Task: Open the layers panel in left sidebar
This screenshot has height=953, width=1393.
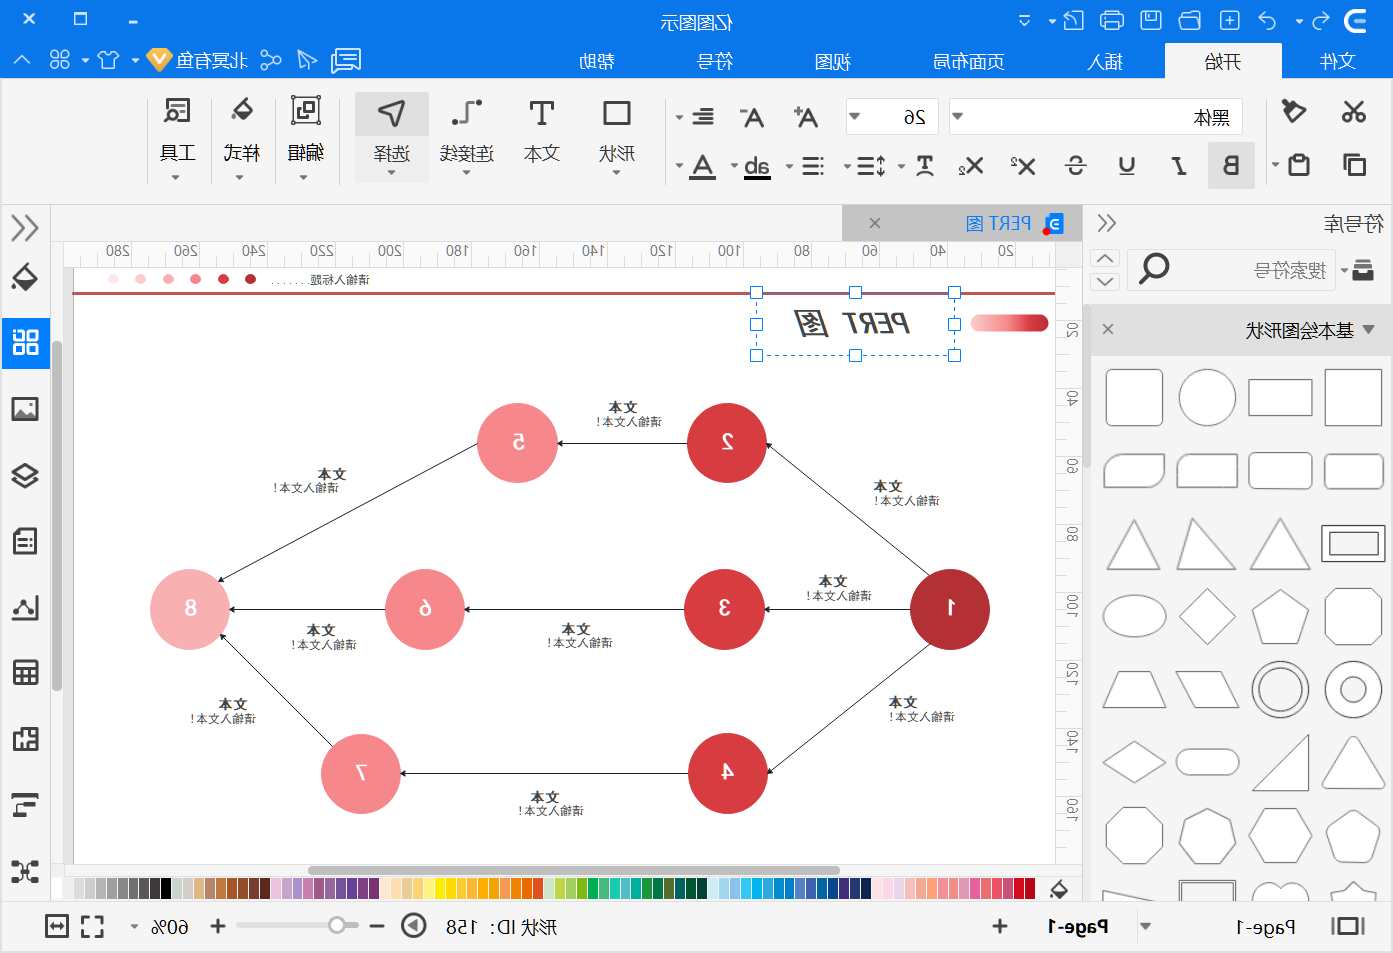Action: (25, 475)
